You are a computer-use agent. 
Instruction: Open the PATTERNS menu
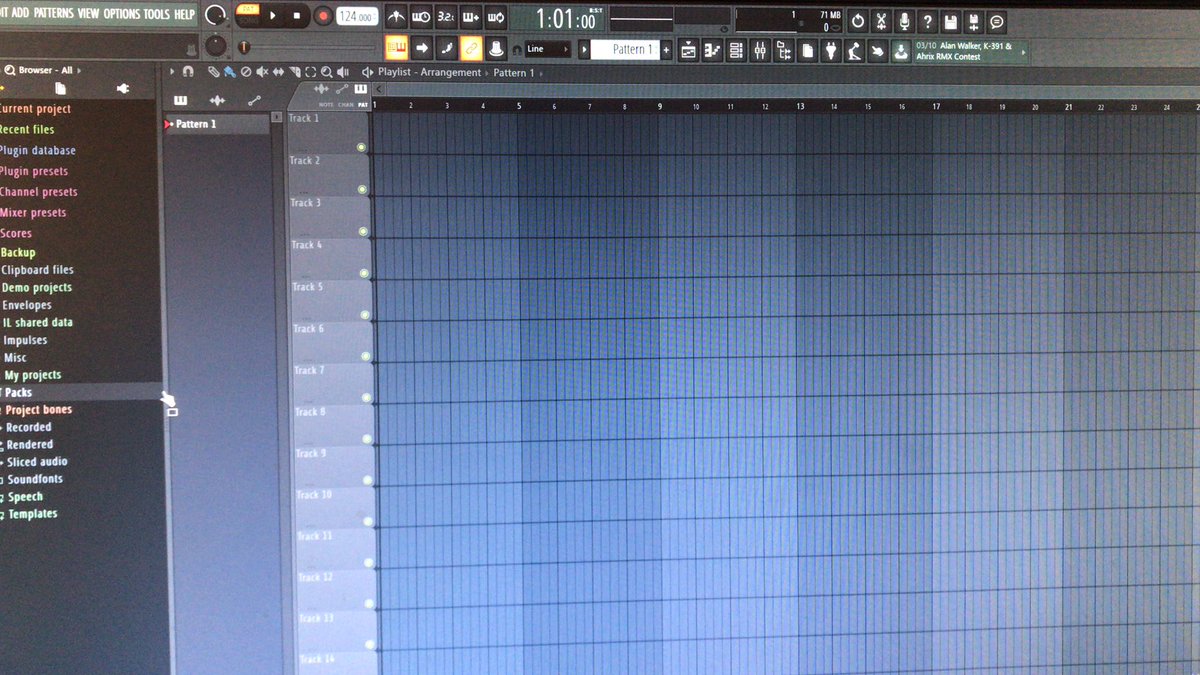point(54,14)
